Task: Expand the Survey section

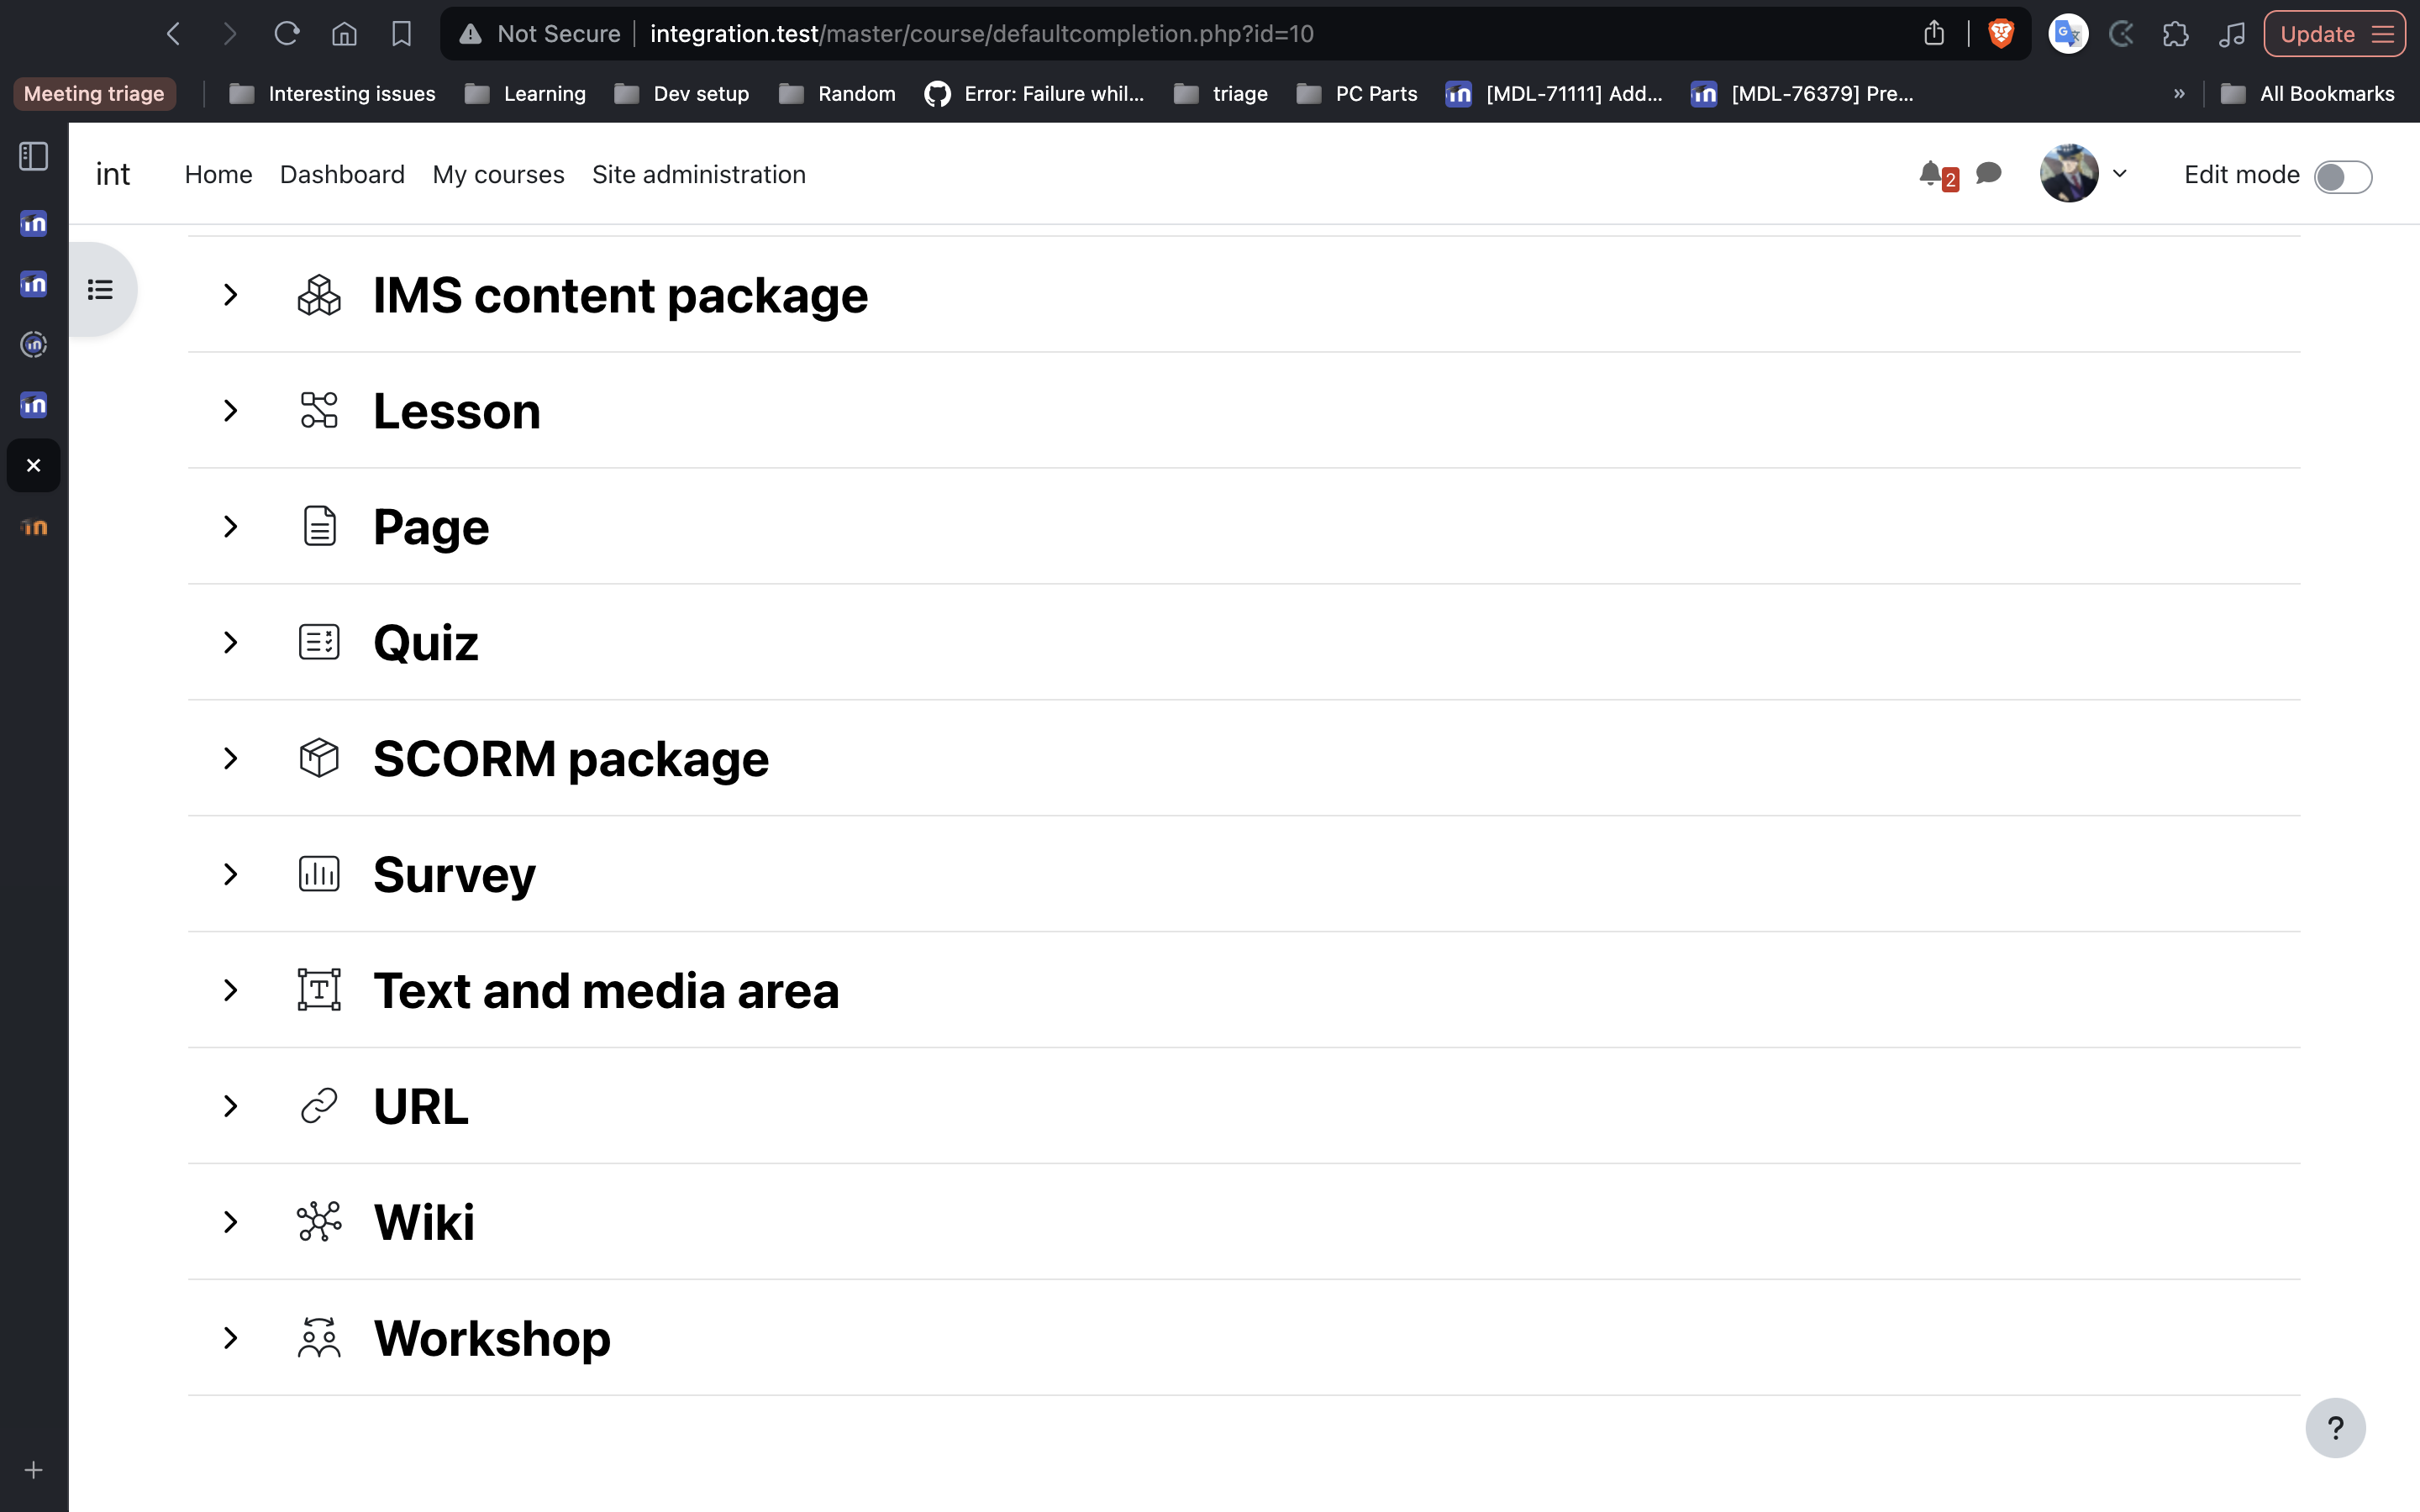Action: [231, 875]
